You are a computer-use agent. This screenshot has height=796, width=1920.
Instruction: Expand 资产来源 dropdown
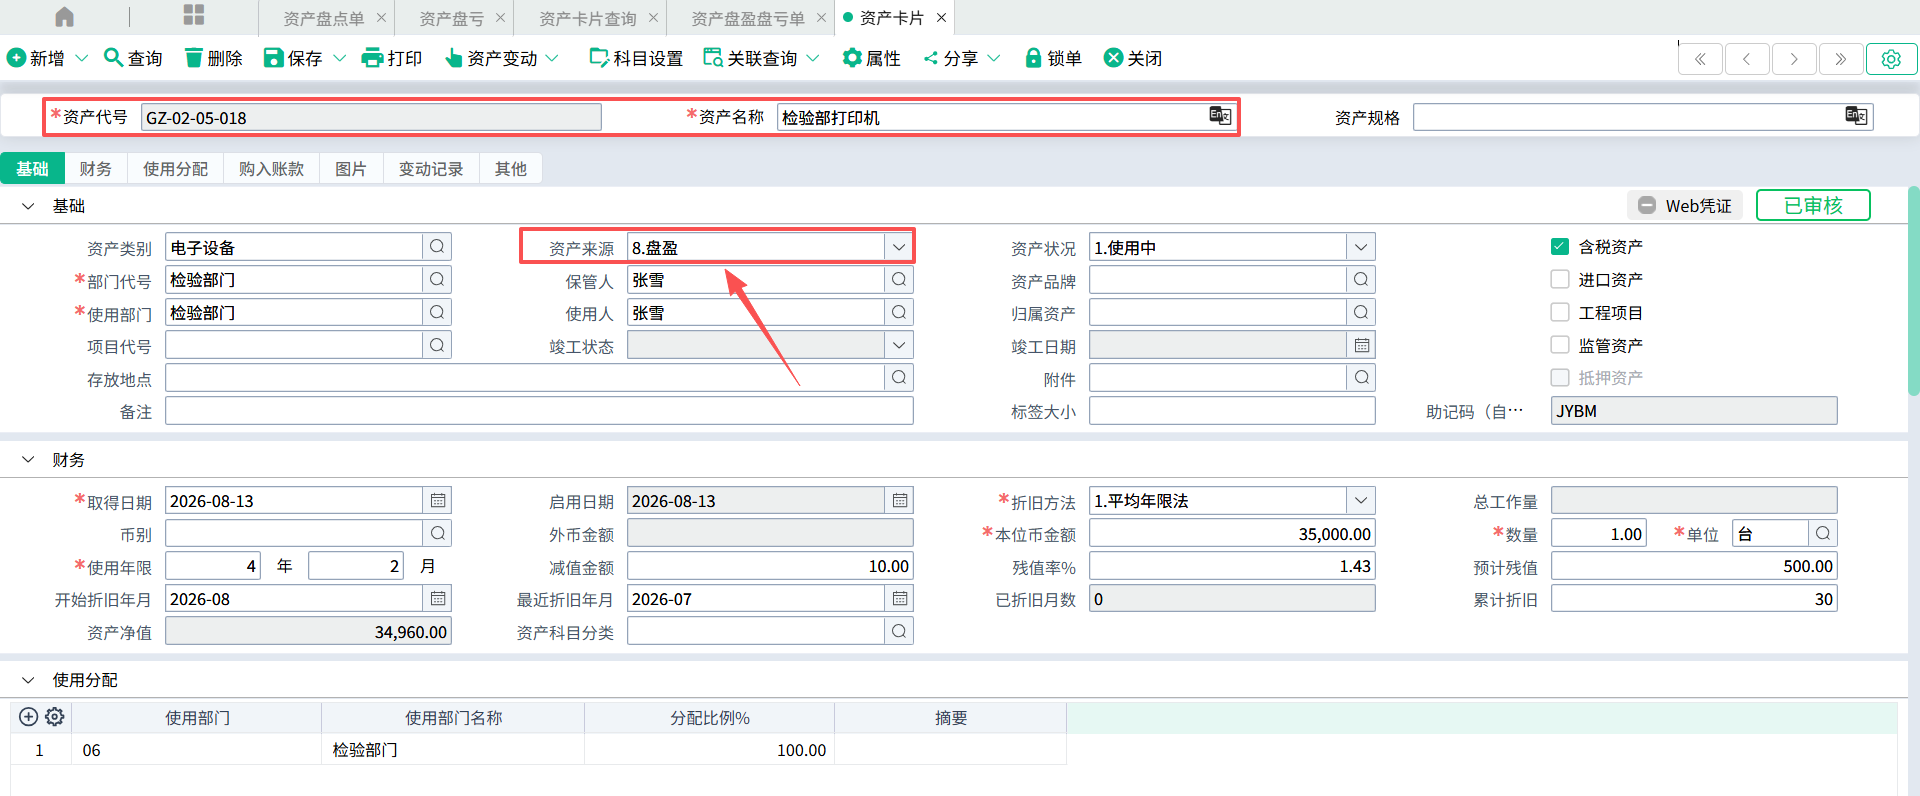pos(899,247)
